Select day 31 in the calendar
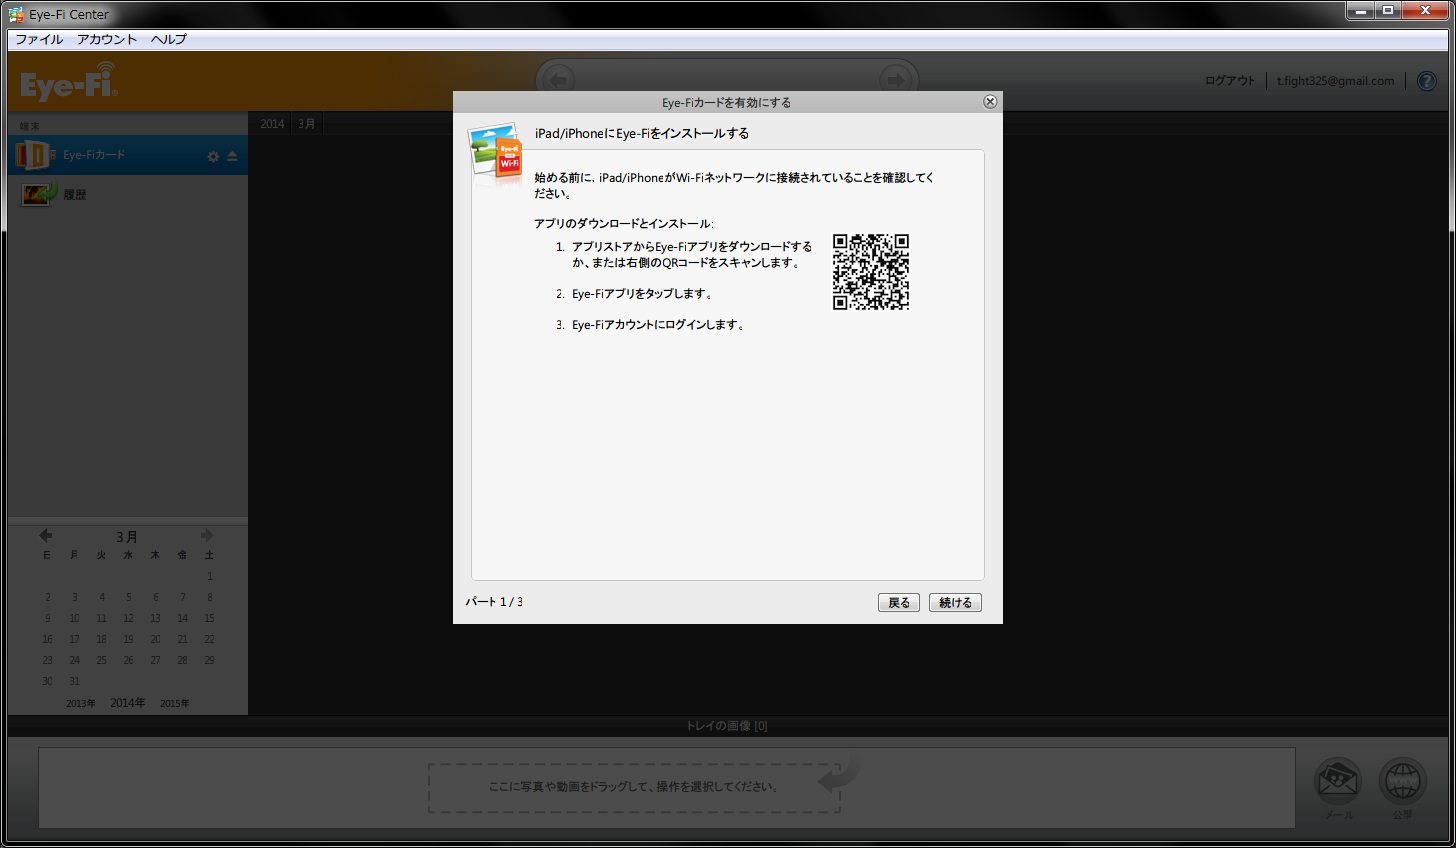 click(x=74, y=681)
